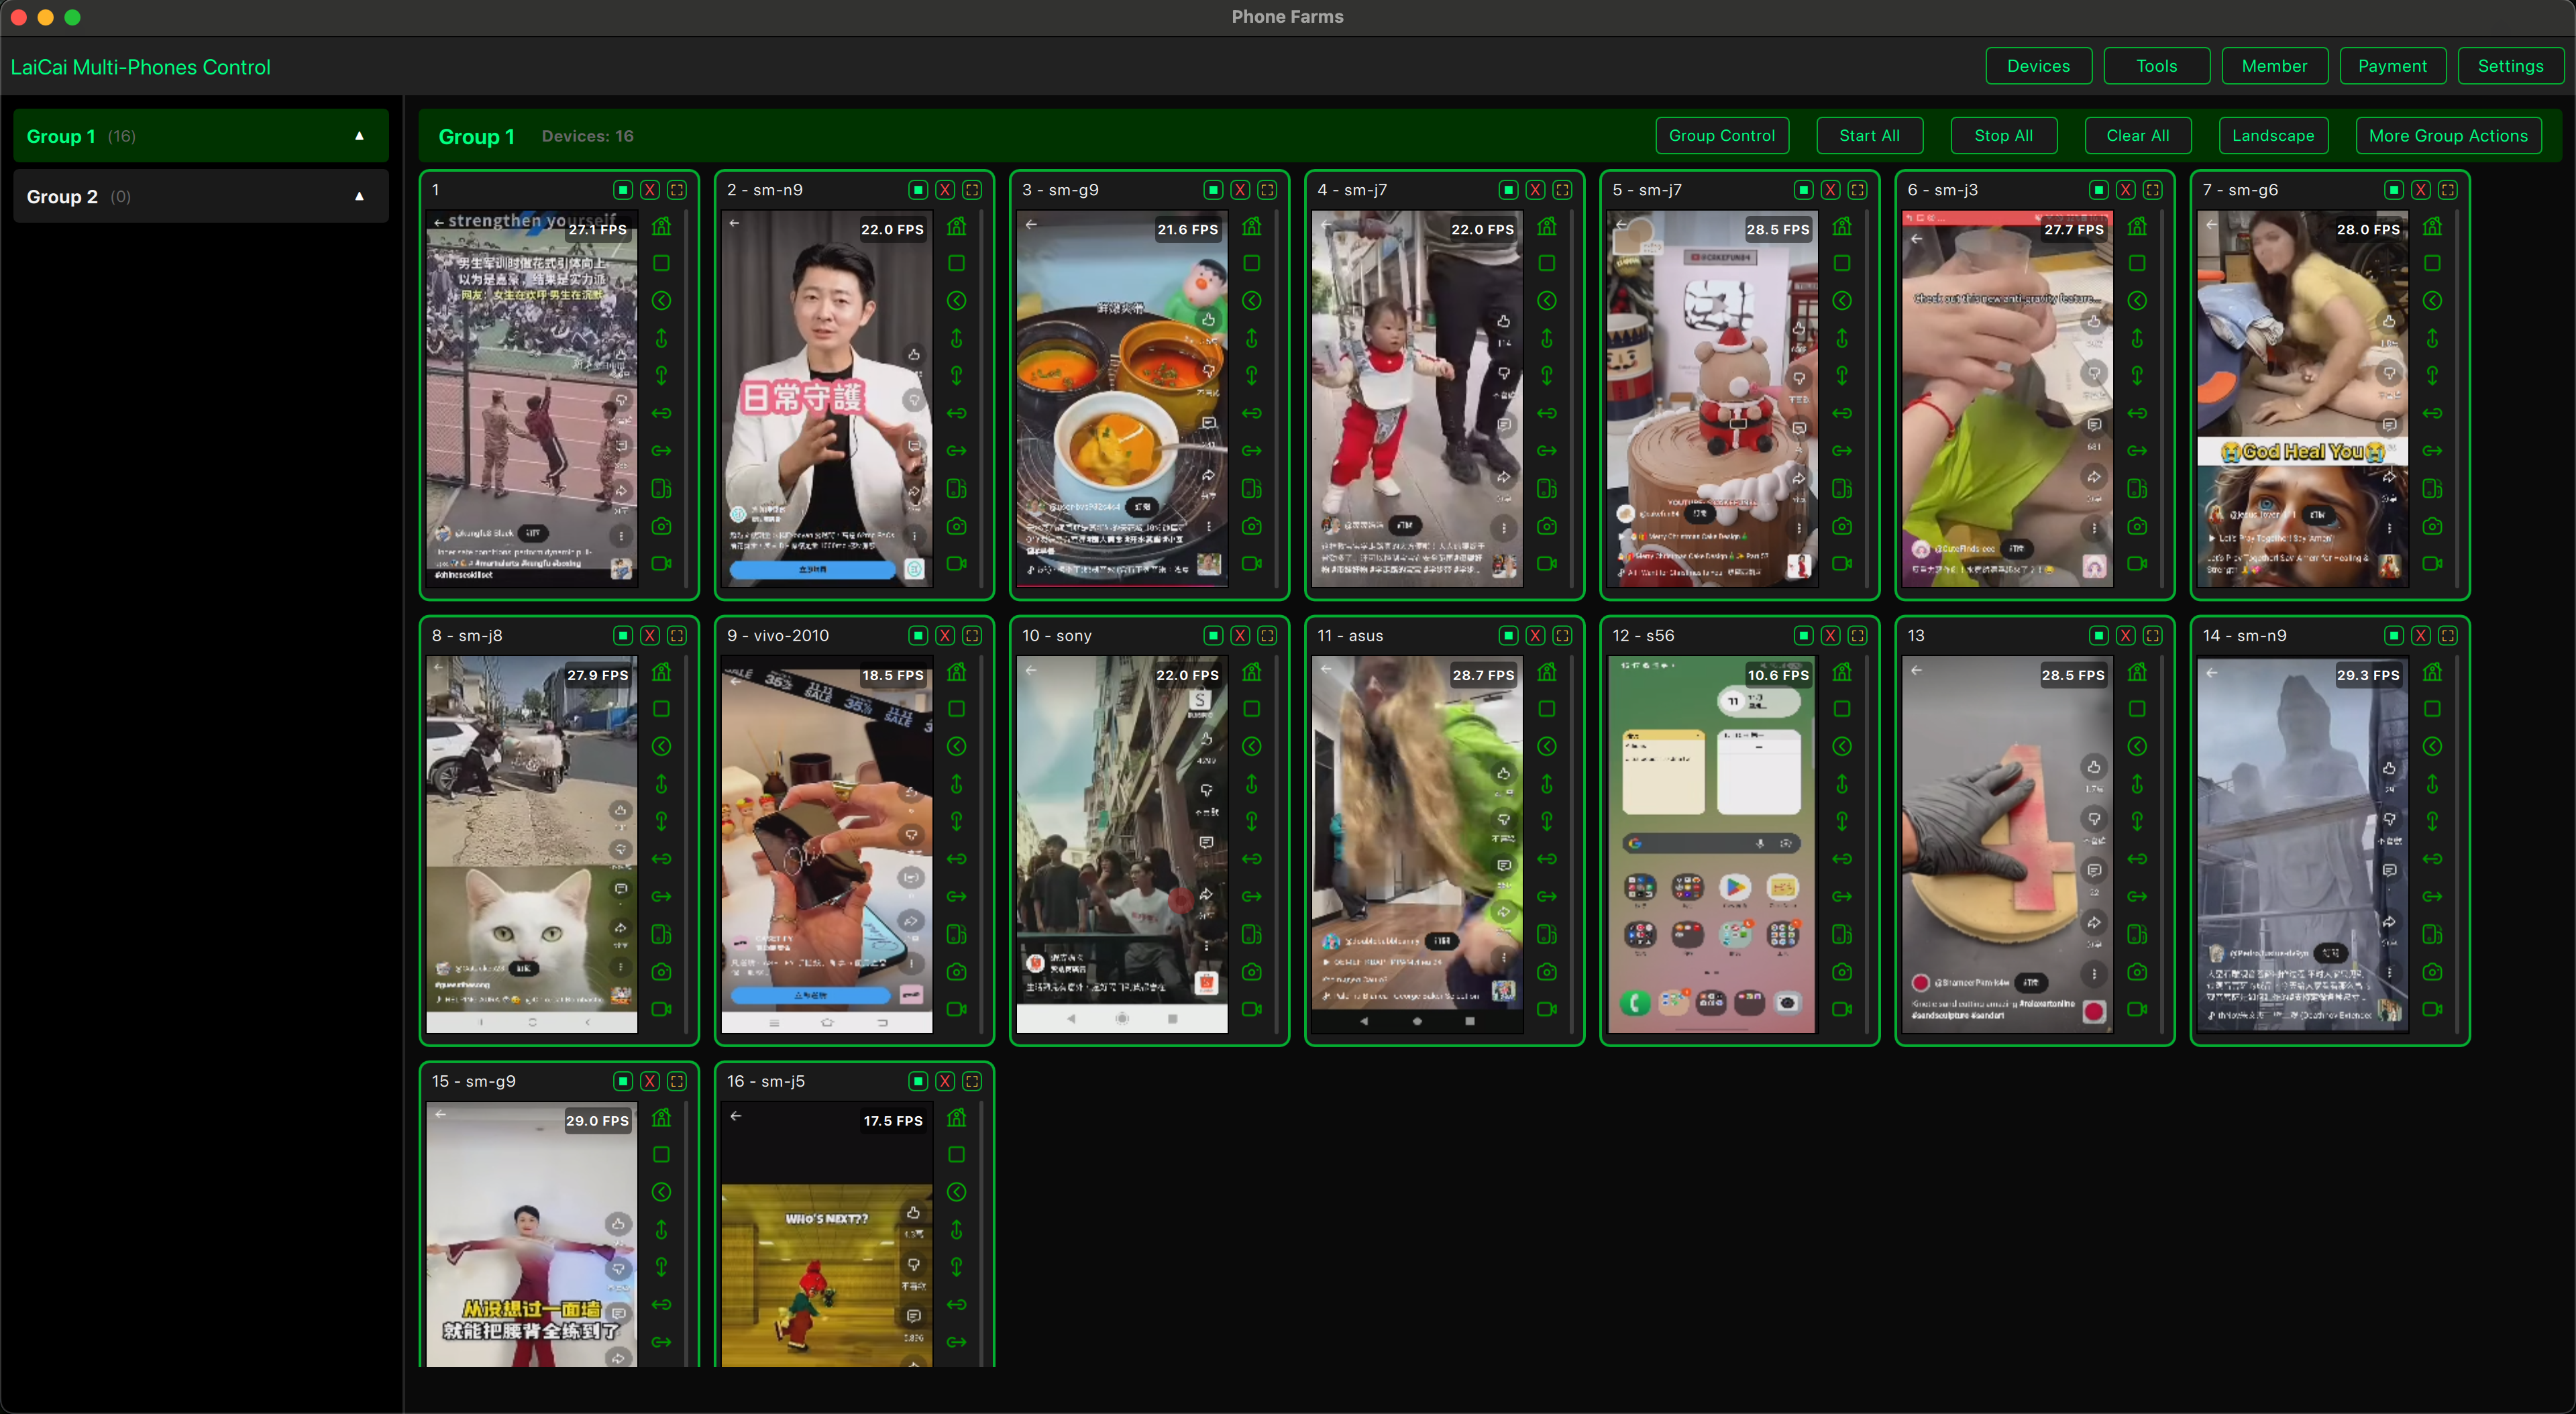Expand Group 2 in the sidebar
Image resolution: width=2576 pixels, height=1414 pixels.
coord(359,197)
